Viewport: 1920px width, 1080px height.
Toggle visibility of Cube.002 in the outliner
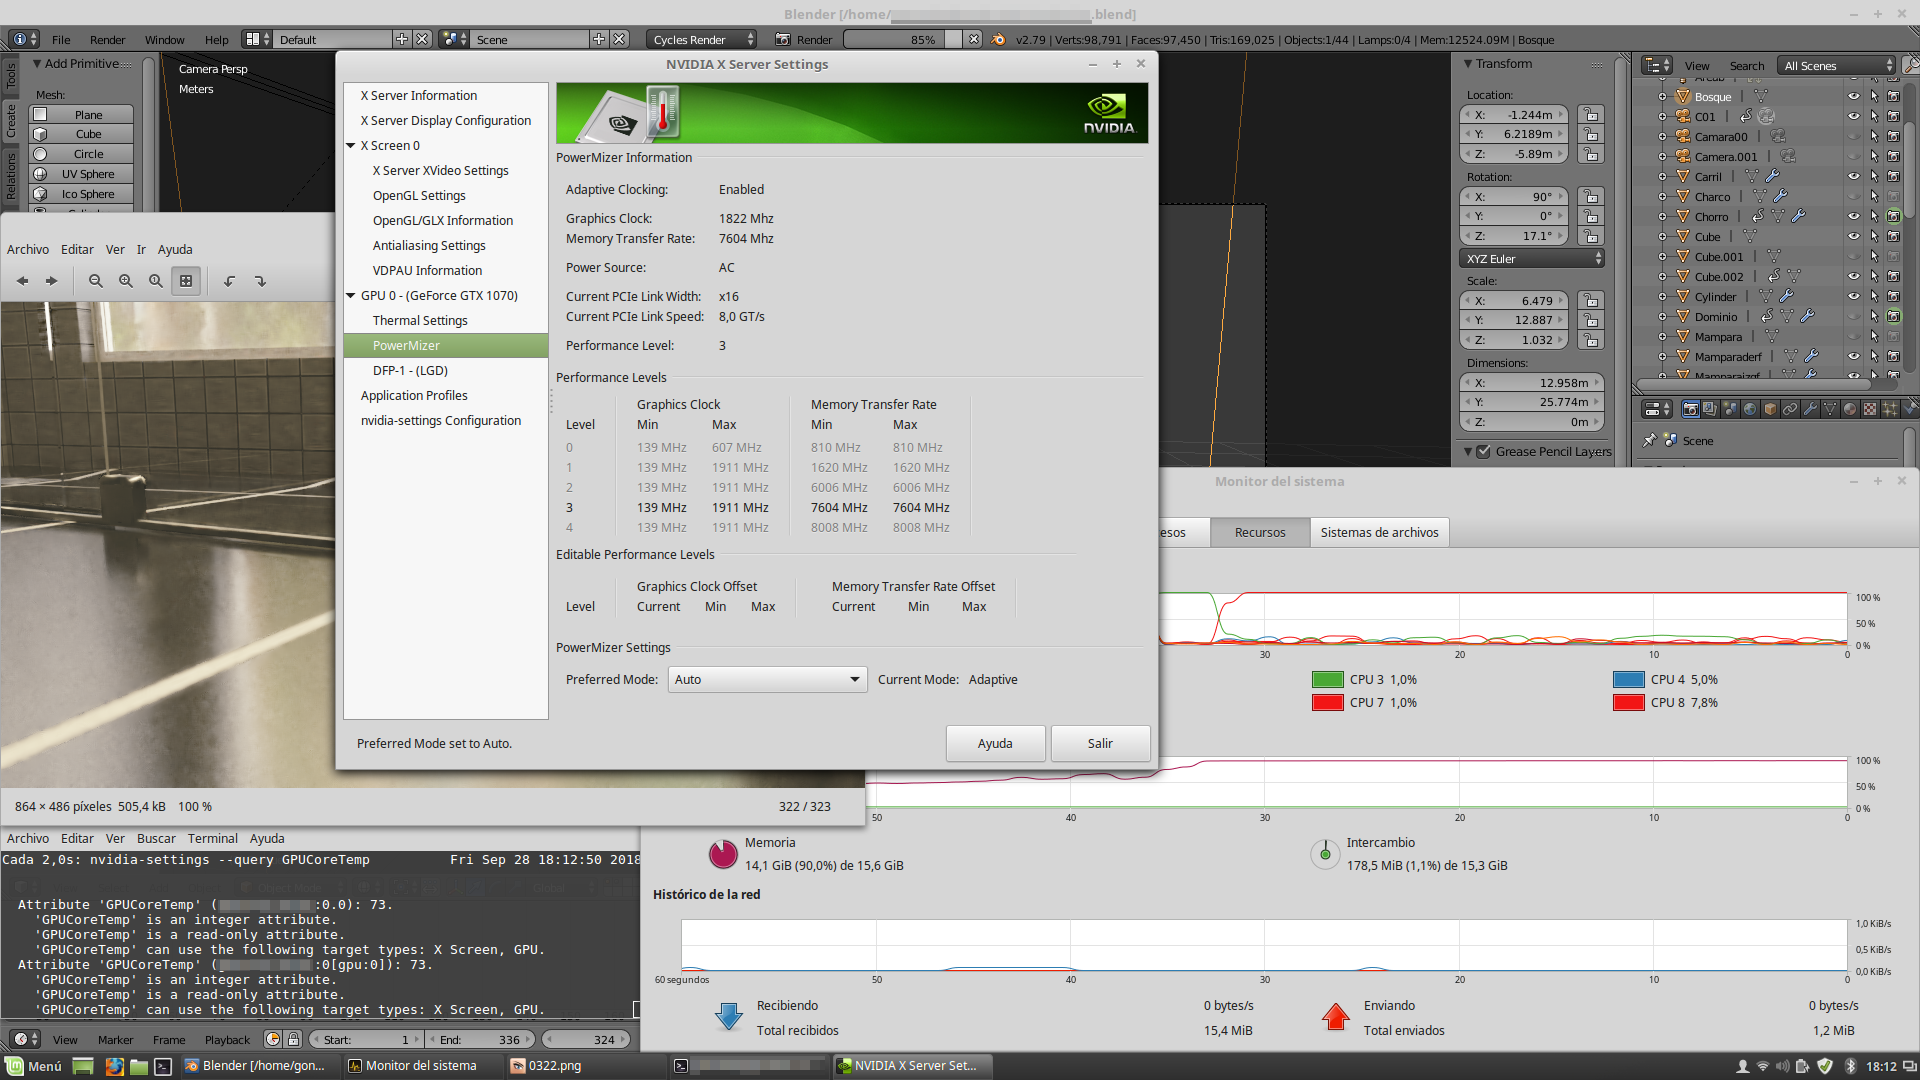point(1853,277)
